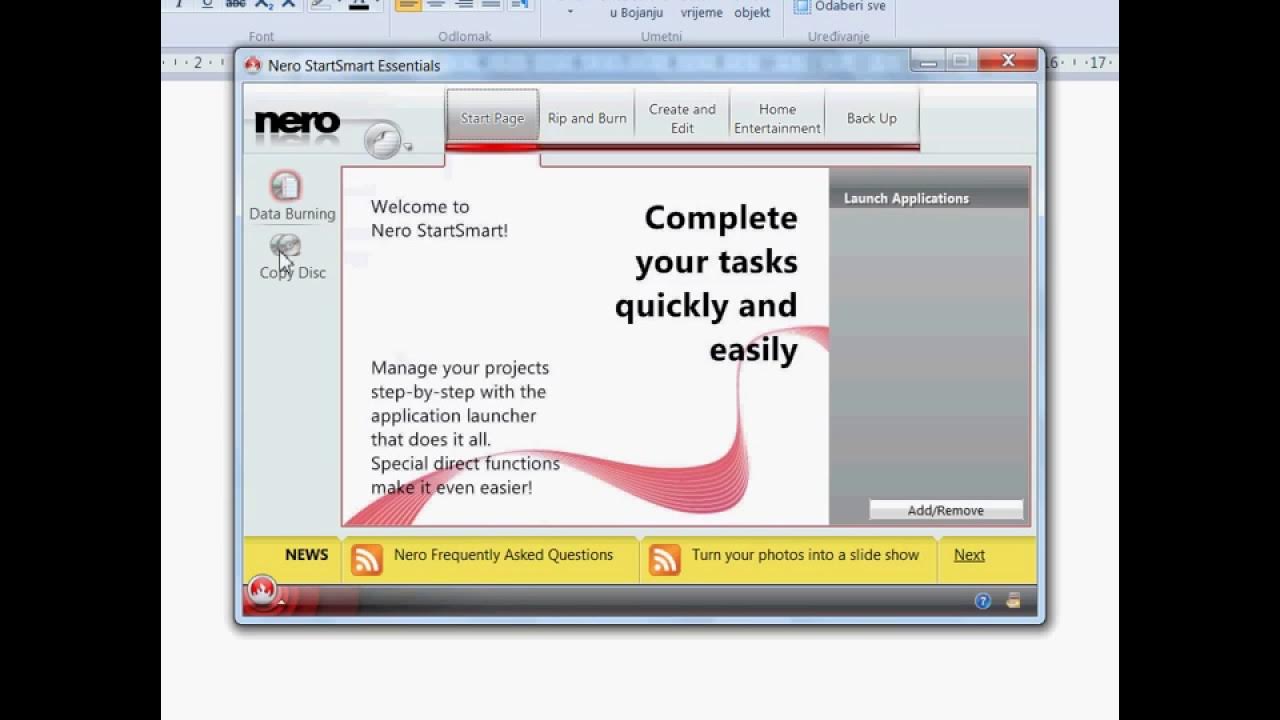This screenshot has height=720, width=1280.
Task: Select the Back Up tab
Action: (x=872, y=118)
